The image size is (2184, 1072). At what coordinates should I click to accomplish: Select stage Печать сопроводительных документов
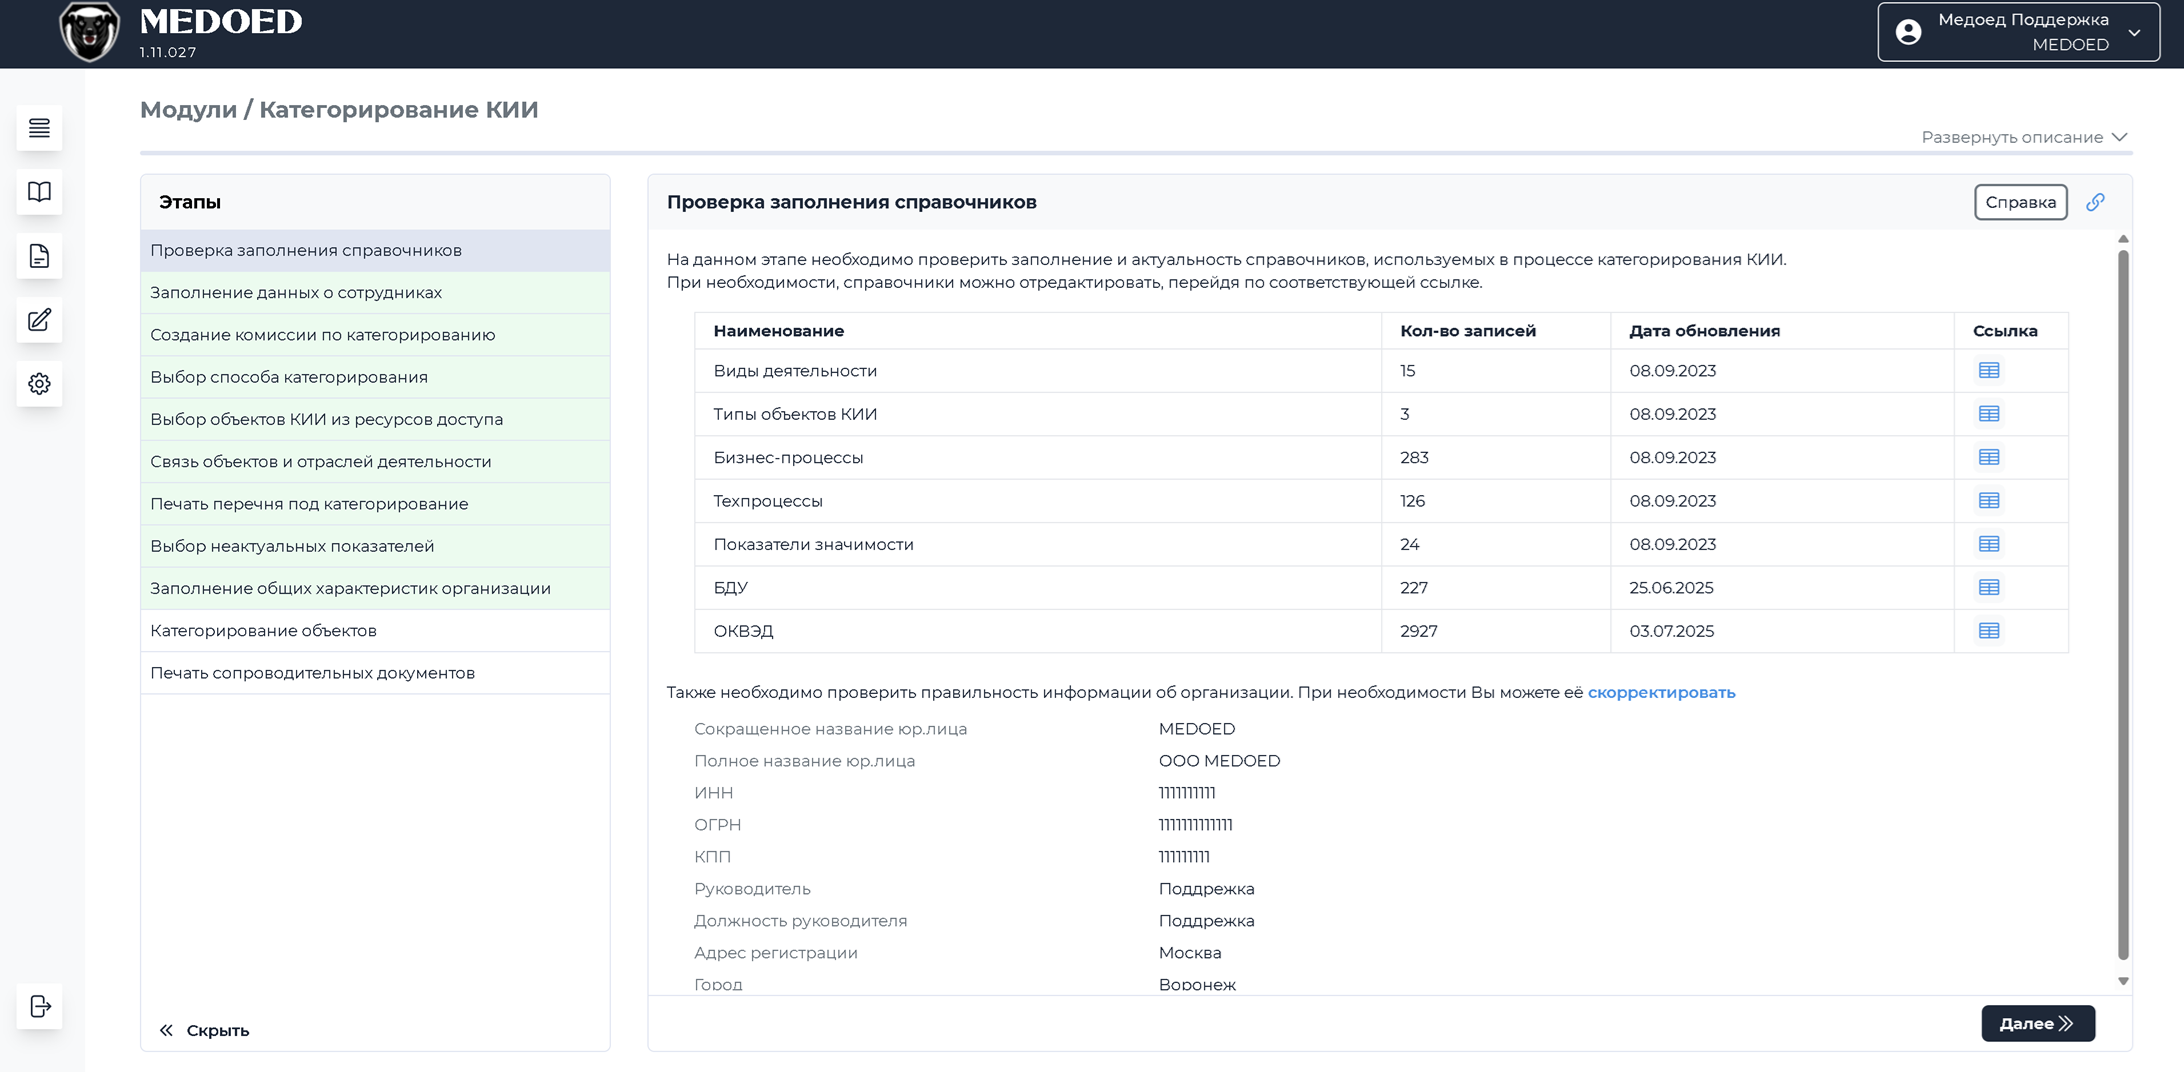coord(375,673)
